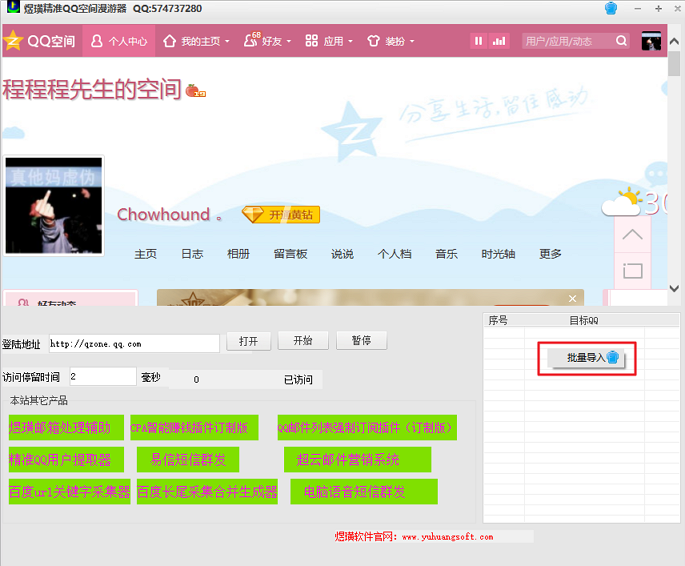This screenshot has width=685, height=566.
Task: Open the 时光轴 tab
Action: click(498, 254)
